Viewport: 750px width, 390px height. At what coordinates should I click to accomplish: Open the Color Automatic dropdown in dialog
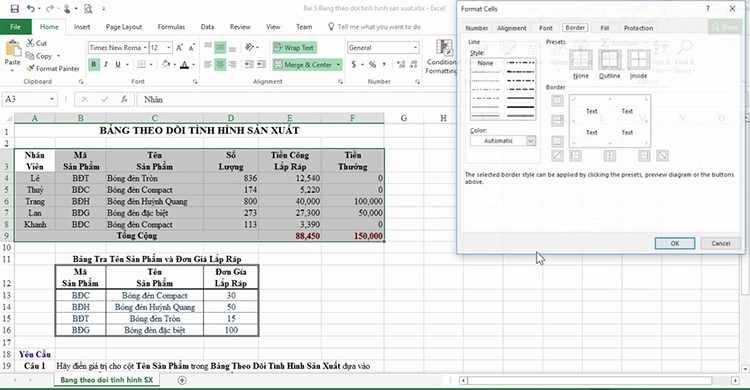(x=530, y=141)
